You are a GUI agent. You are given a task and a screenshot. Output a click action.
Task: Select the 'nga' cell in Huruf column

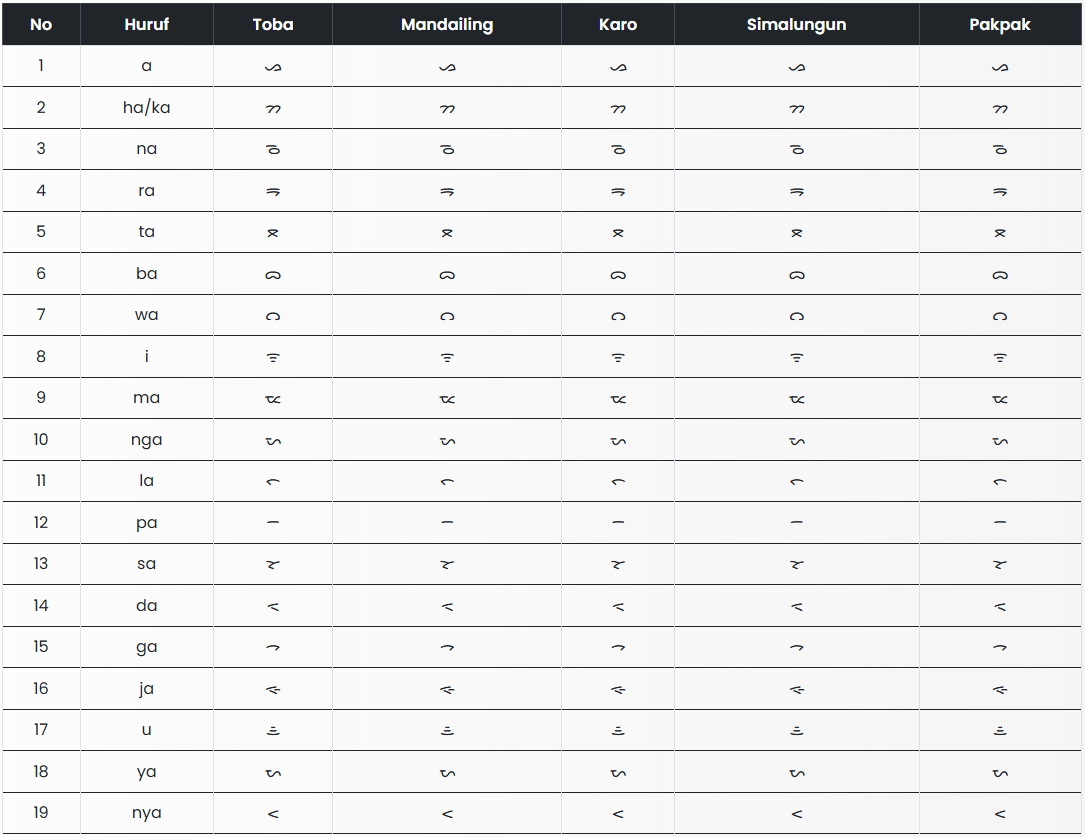coord(147,440)
